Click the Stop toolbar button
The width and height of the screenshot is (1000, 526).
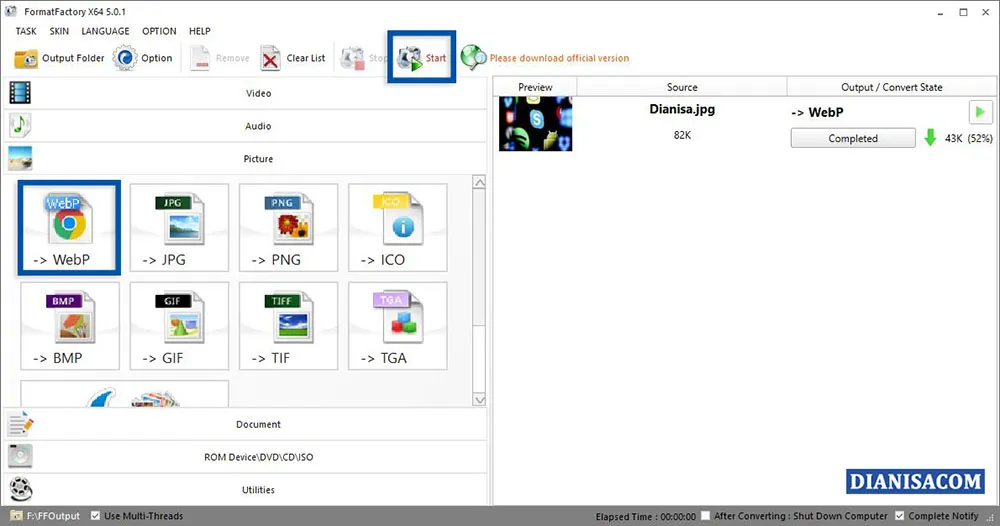tap(363, 58)
